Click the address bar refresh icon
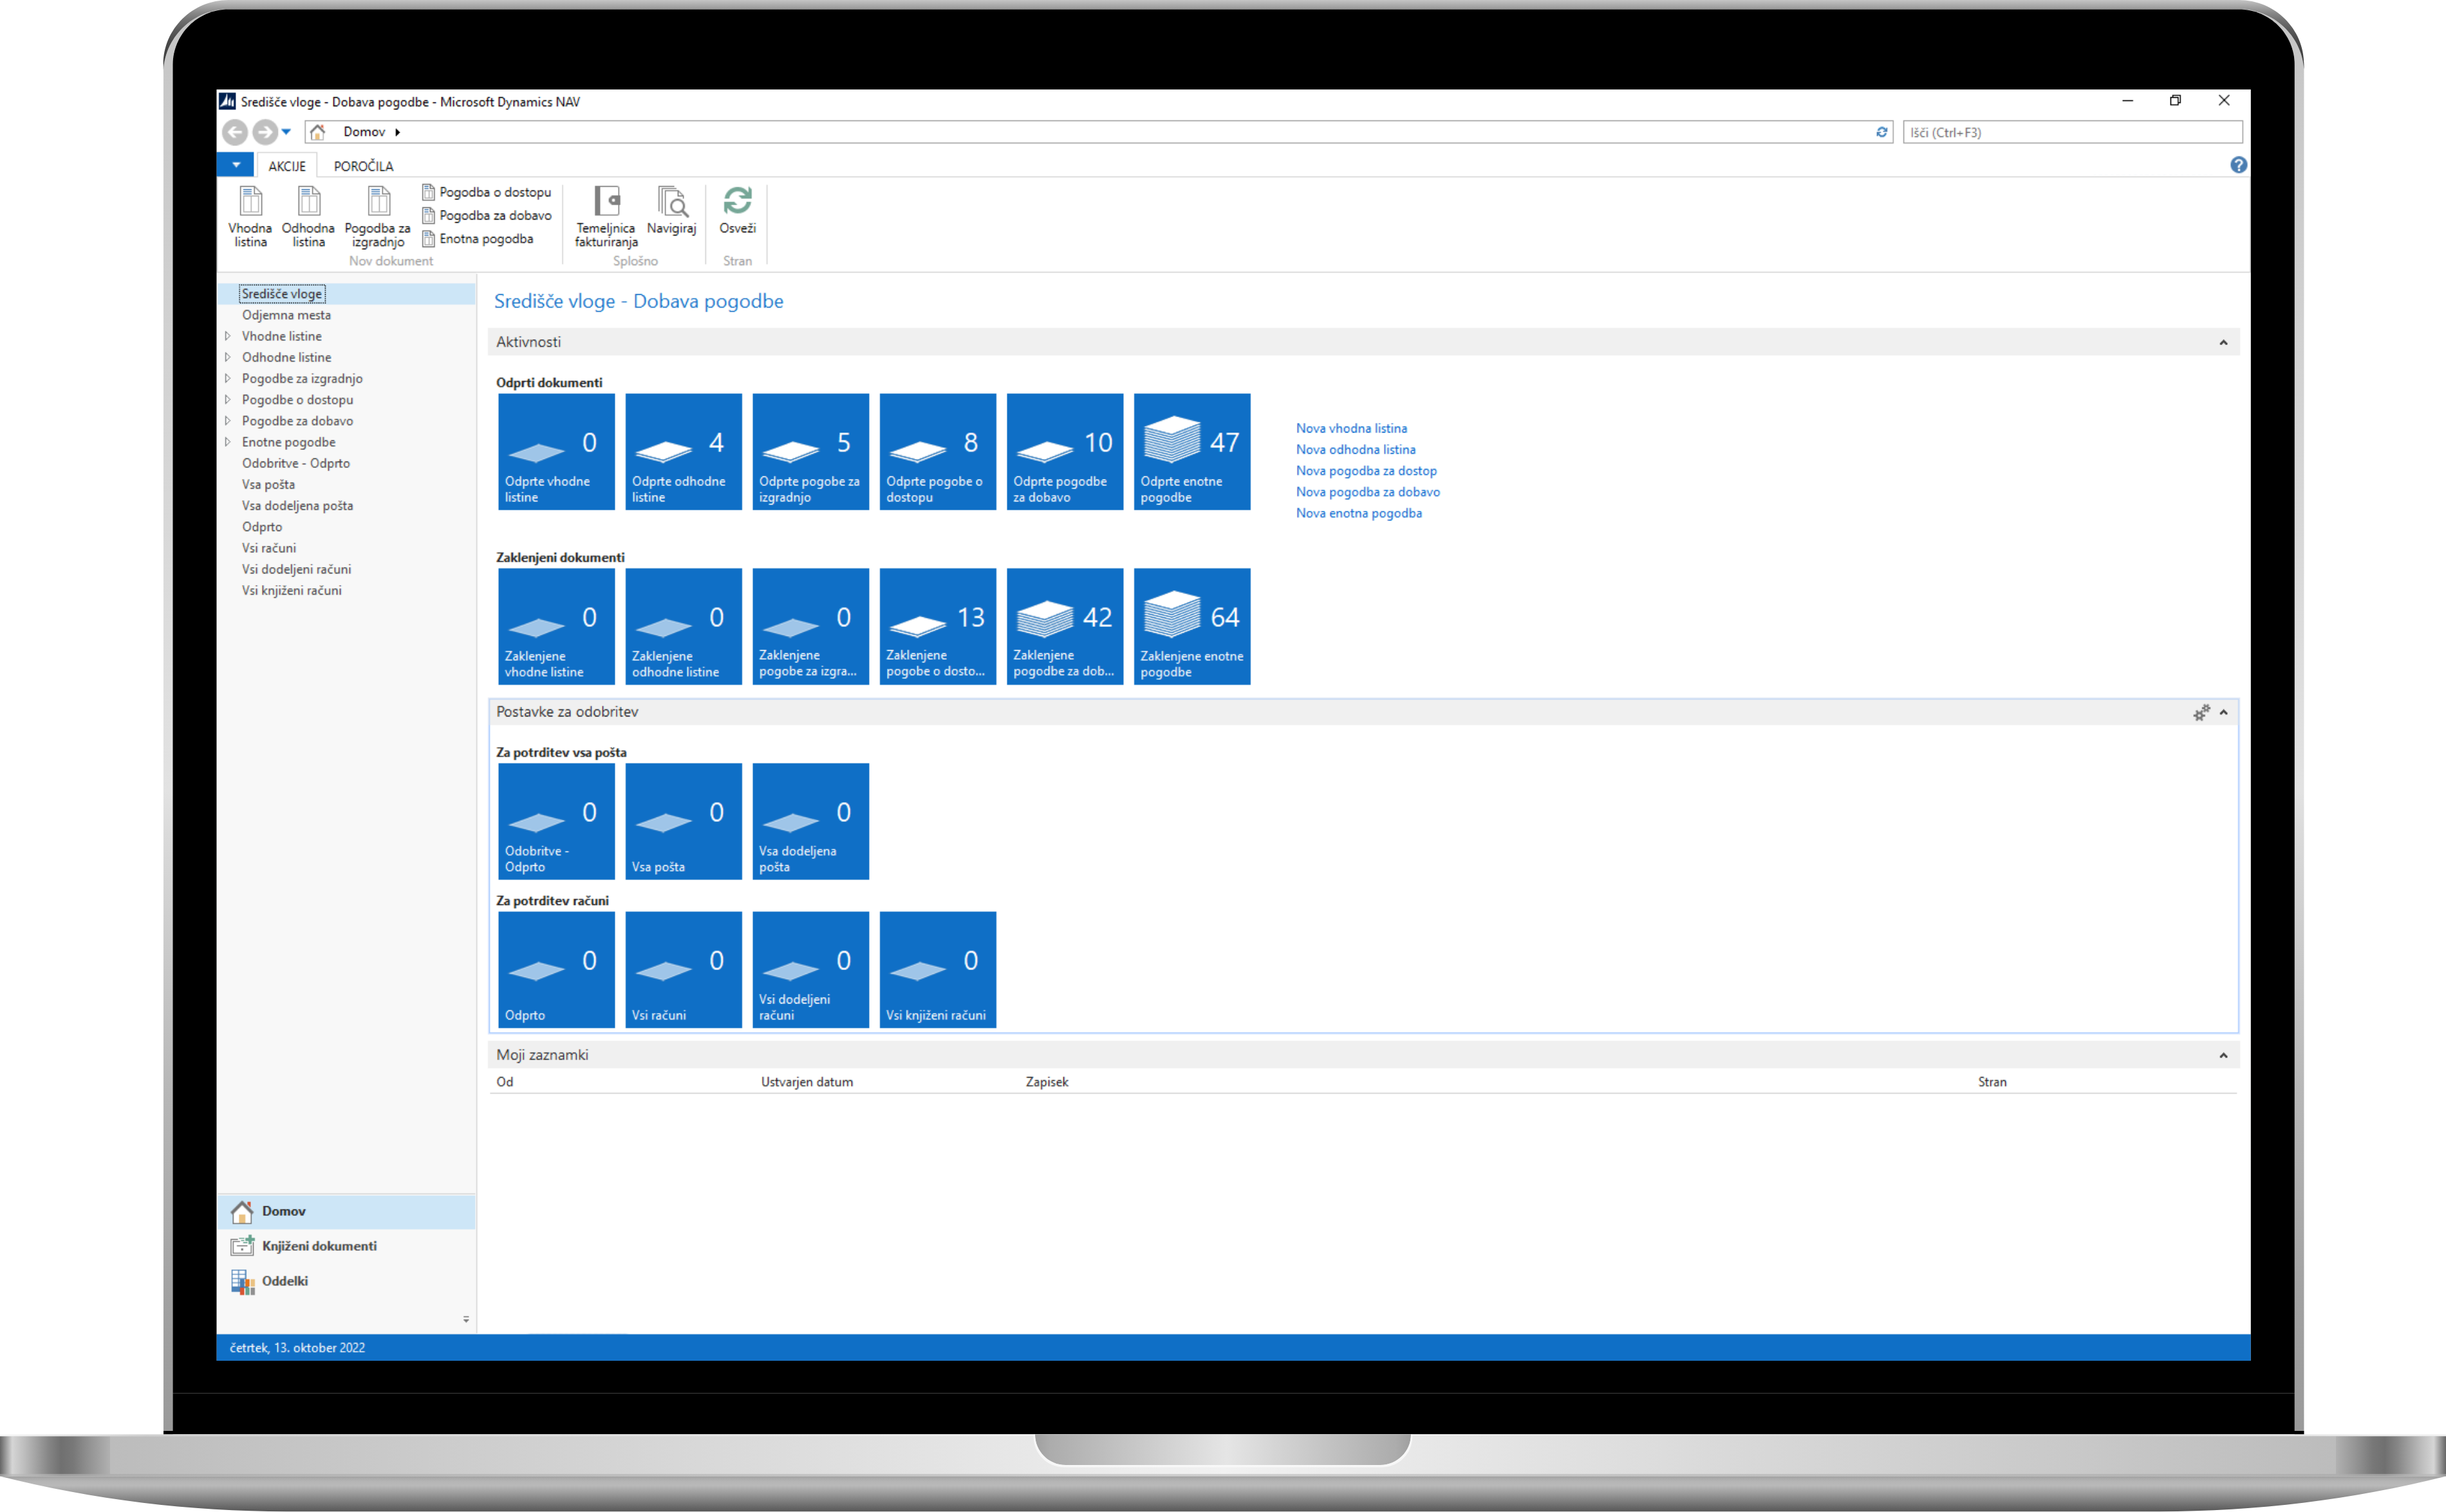This screenshot has width=2446, height=1512. click(x=1881, y=132)
